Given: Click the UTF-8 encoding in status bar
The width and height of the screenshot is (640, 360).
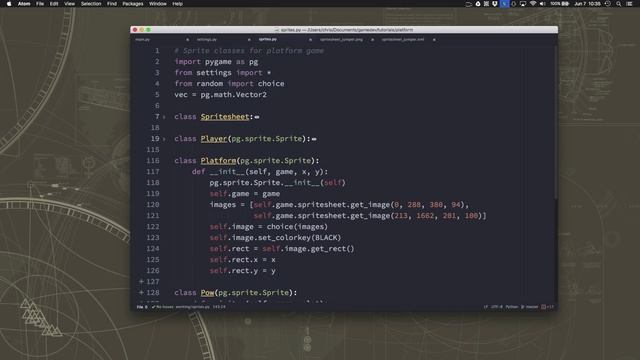Looking at the screenshot, I should point(497,307).
